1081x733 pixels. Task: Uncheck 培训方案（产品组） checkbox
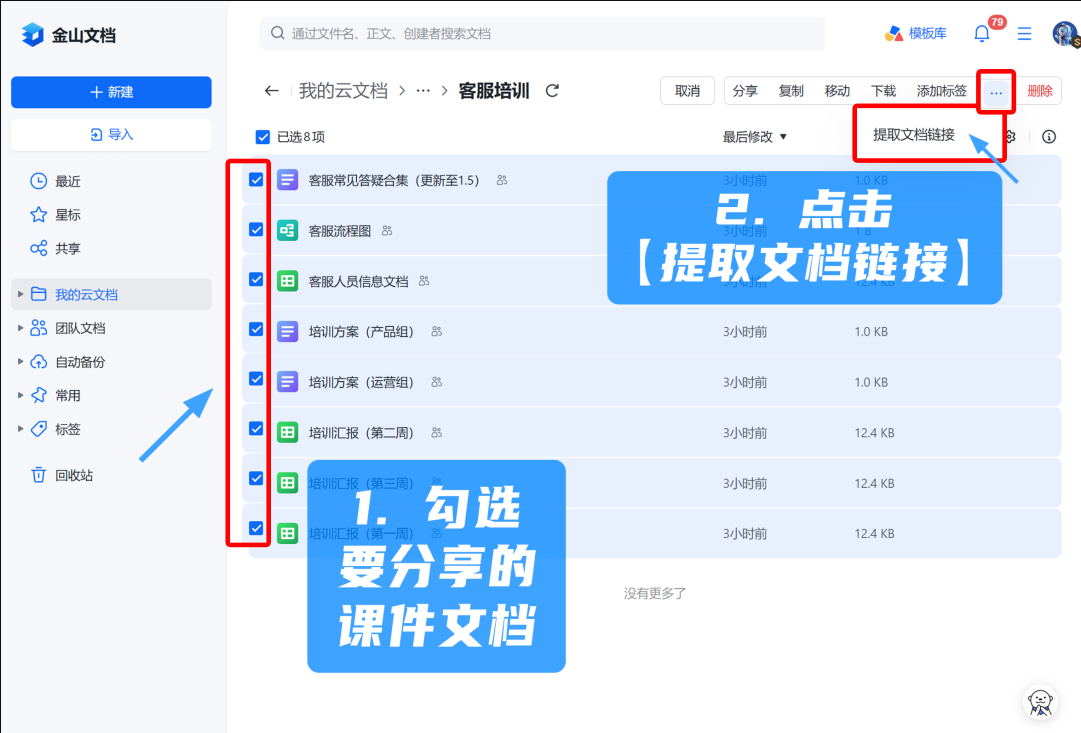point(256,329)
